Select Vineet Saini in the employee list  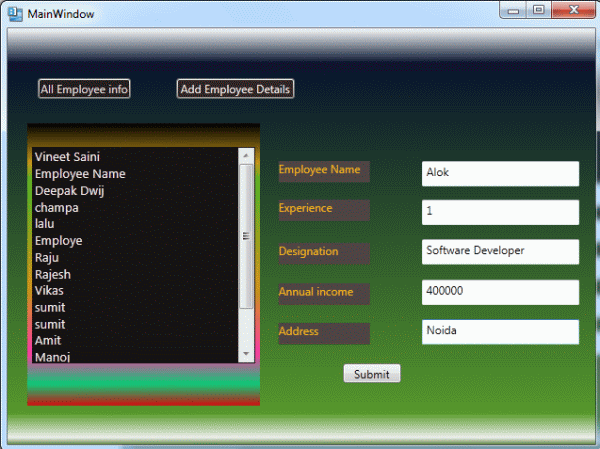pyautogui.click(x=135, y=157)
